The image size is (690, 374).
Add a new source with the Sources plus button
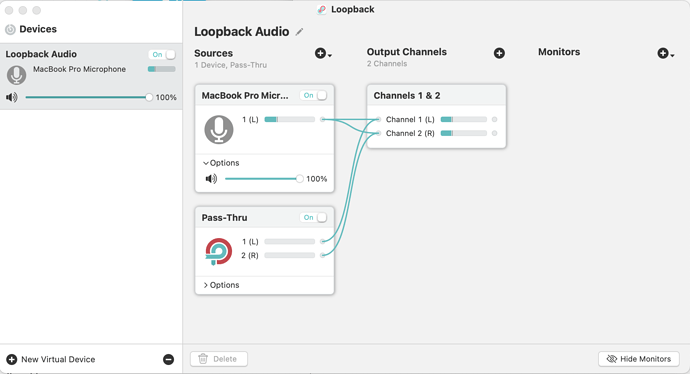click(323, 53)
